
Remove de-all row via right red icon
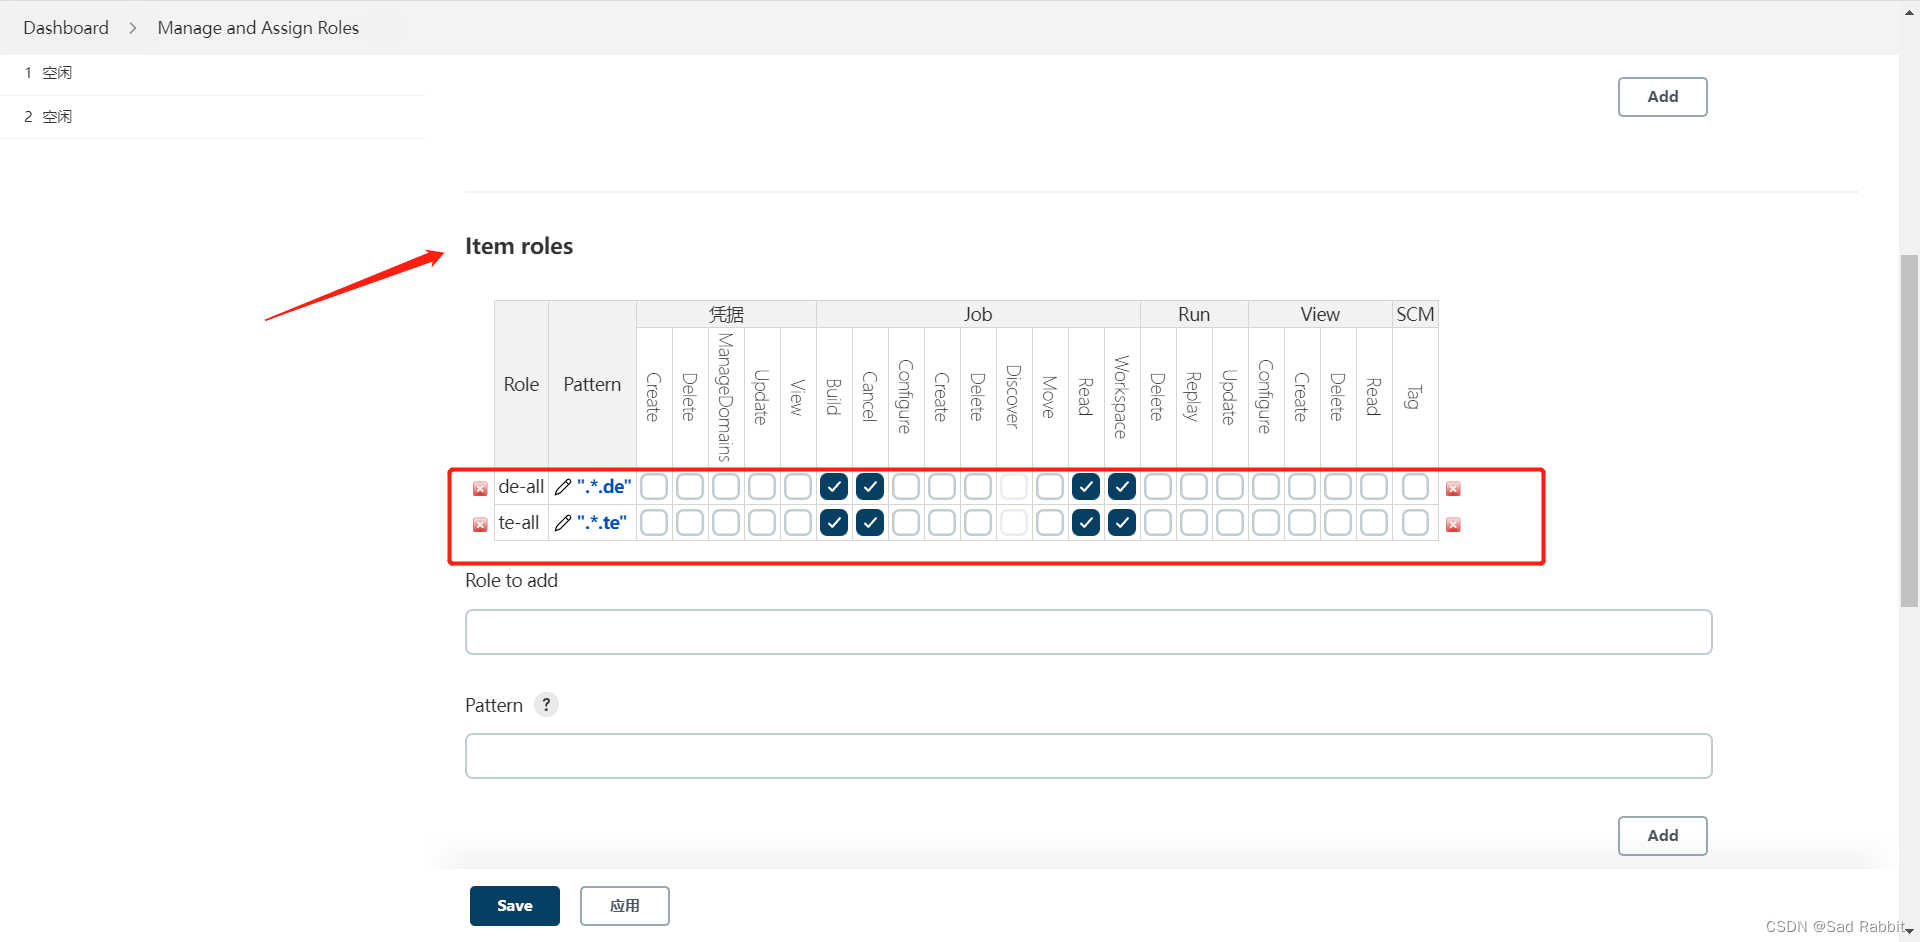[x=1453, y=488]
